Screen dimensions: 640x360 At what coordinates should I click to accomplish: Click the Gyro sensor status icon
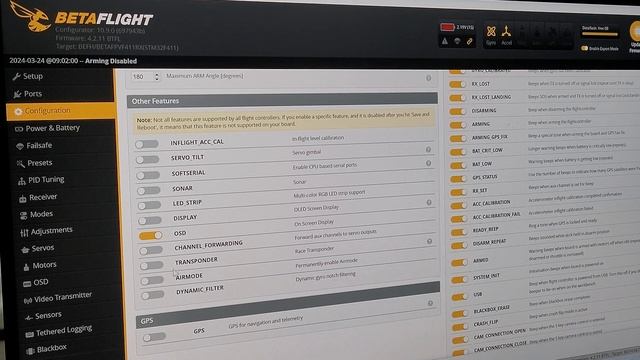491,32
